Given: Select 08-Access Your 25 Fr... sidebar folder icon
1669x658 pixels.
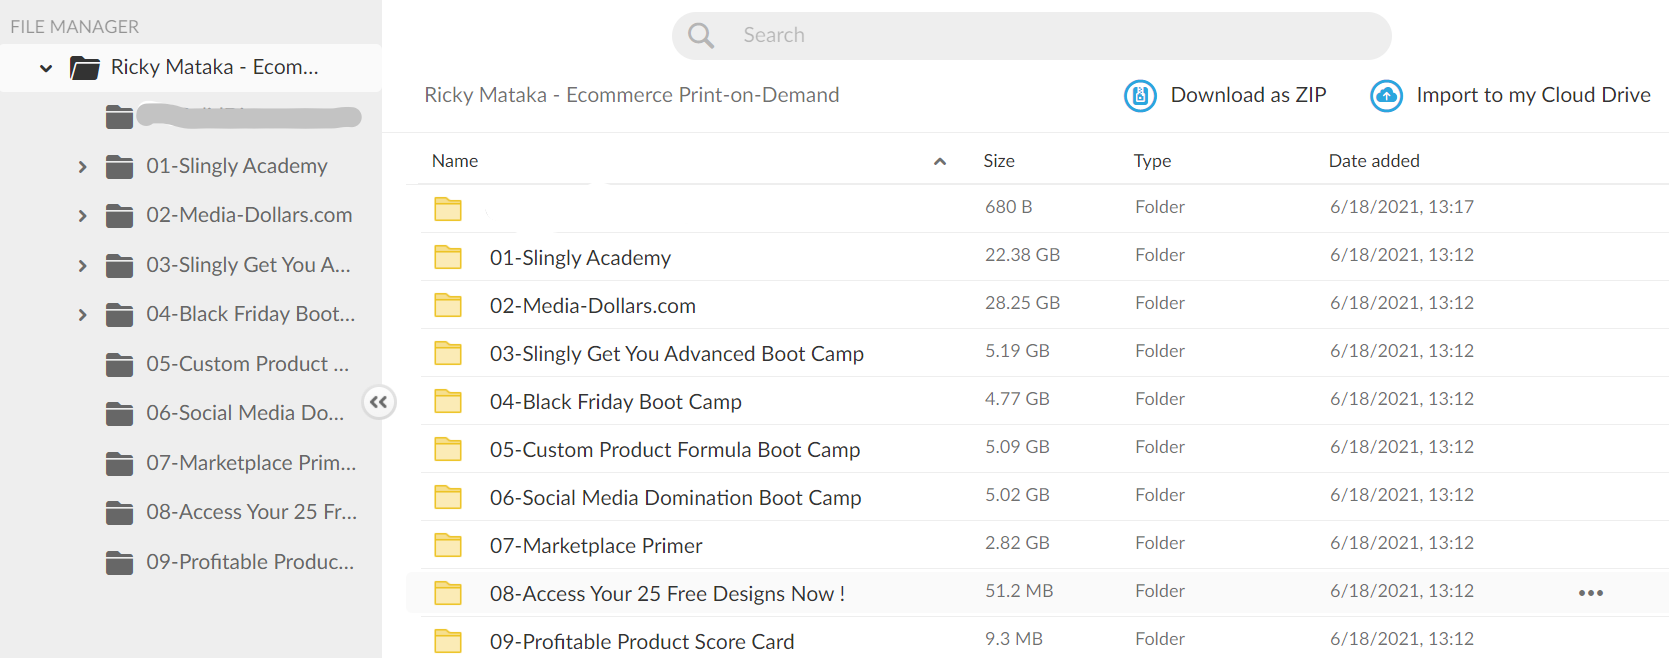Looking at the screenshot, I should click(x=120, y=513).
